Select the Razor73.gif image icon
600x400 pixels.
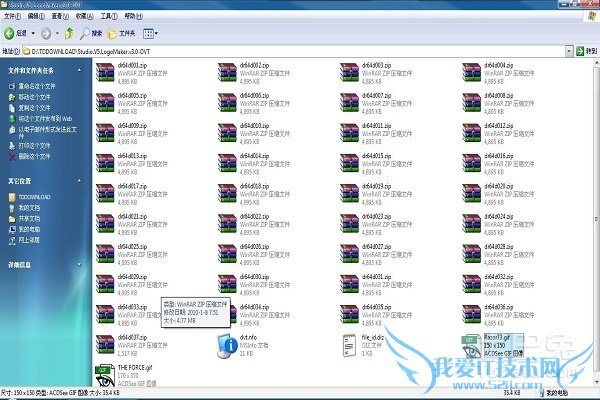pyautogui.click(x=471, y=346)
